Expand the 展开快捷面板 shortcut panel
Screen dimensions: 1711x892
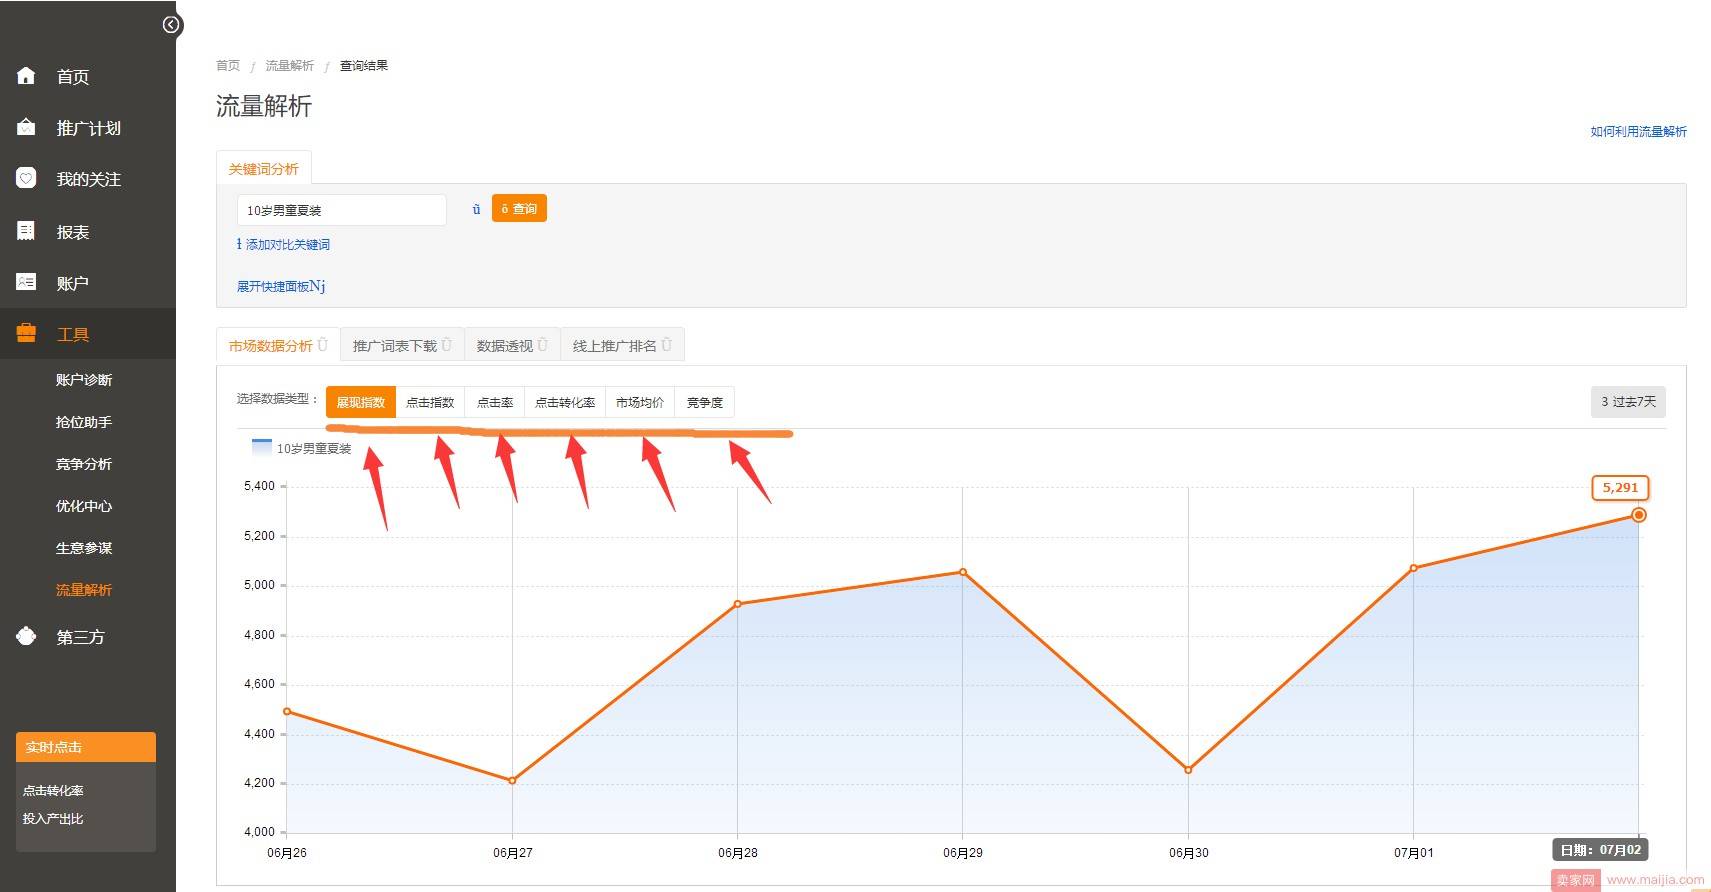[x=281, y=286]
